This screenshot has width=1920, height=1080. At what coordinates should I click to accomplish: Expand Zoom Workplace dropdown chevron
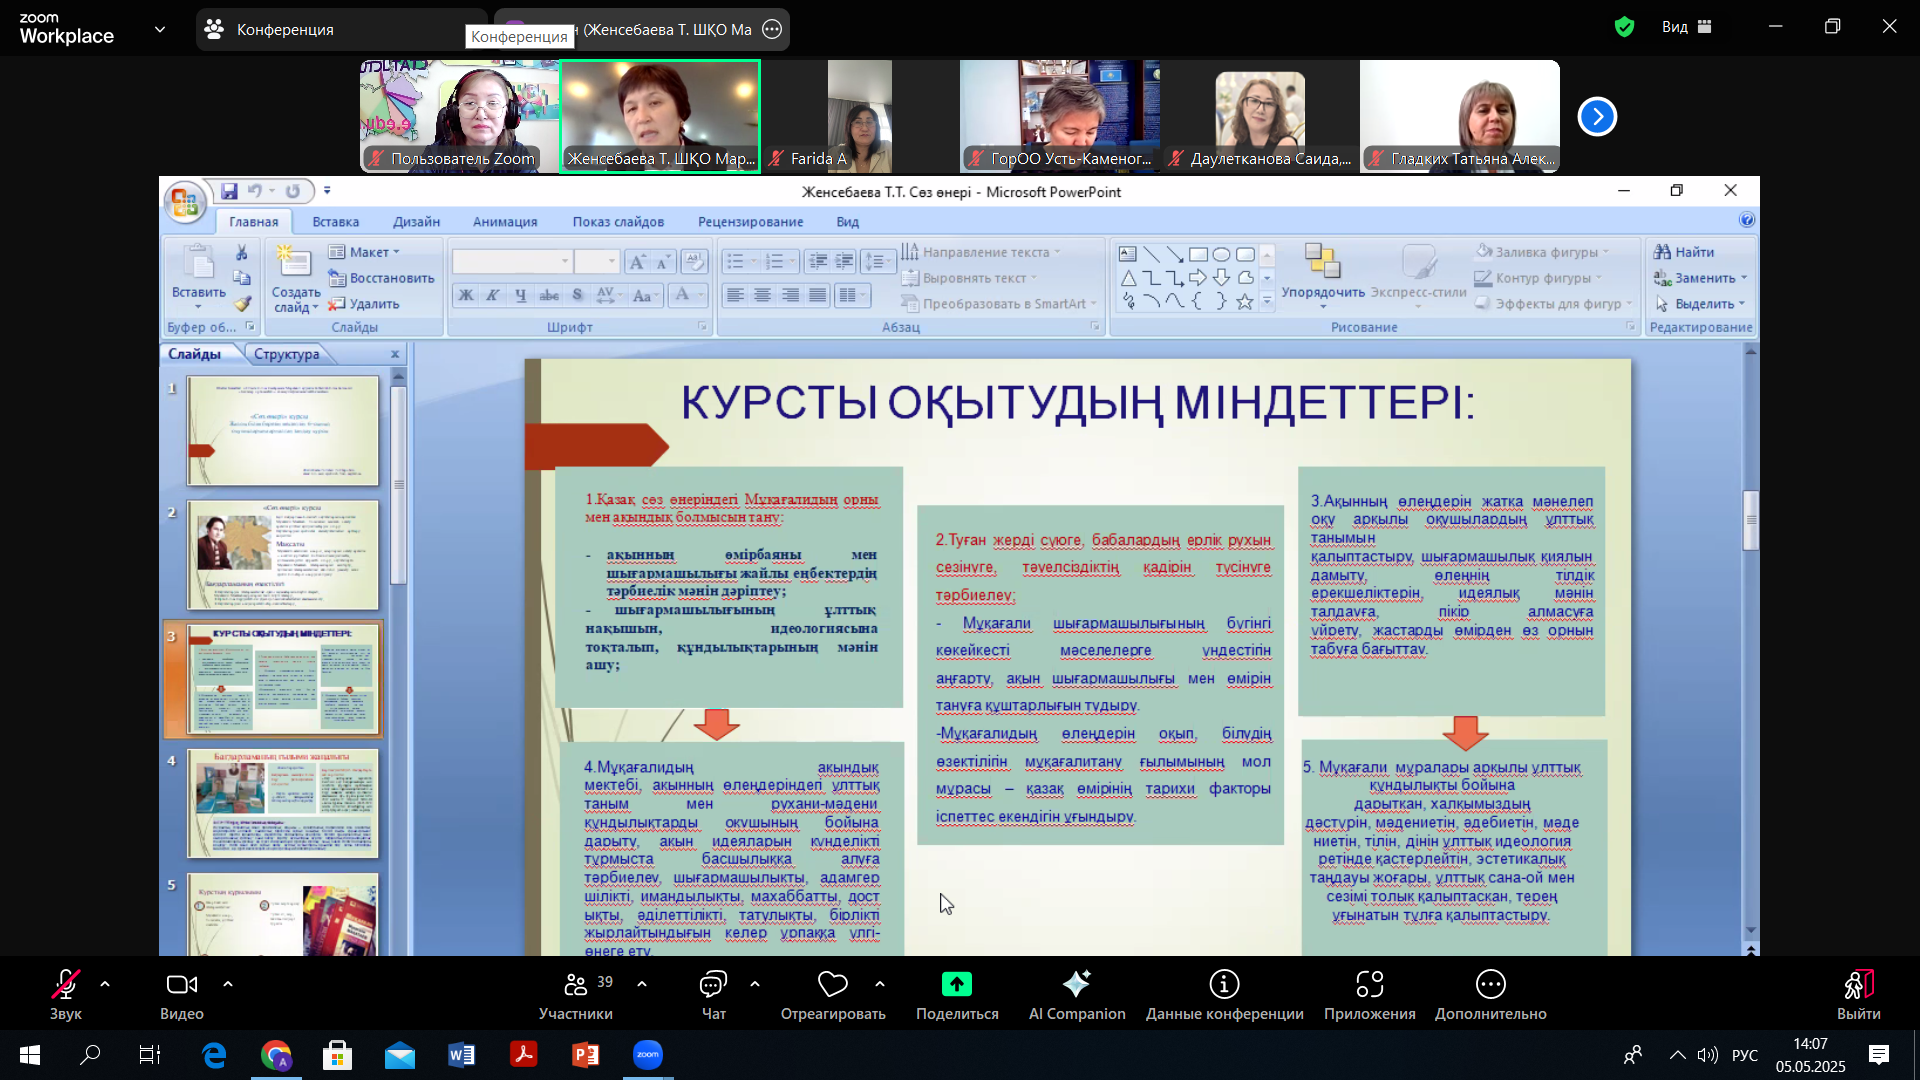point(160,29)
